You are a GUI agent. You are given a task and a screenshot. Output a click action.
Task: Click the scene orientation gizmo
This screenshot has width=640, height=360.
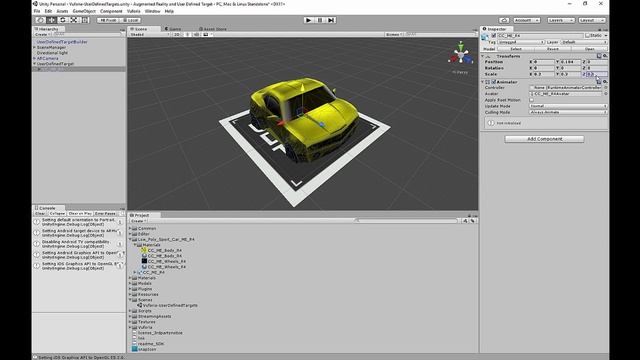tap(461, 54)
